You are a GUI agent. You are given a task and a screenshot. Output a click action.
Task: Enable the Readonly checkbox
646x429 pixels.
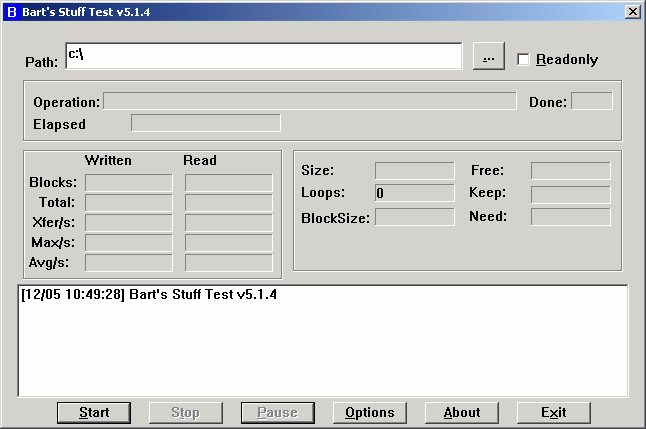tap(523, 59)
